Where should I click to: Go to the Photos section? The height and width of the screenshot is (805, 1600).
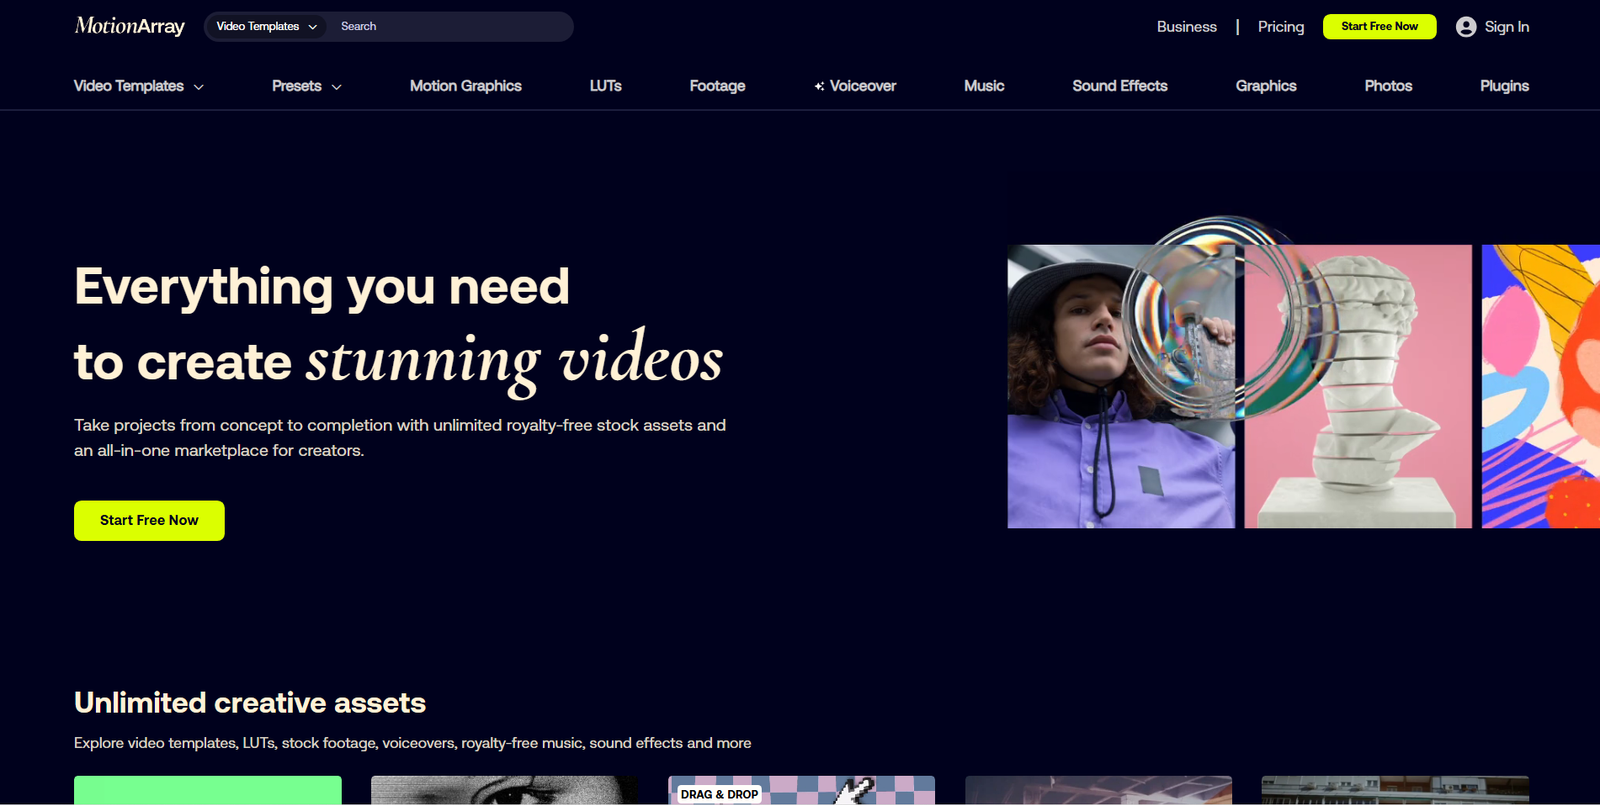tap(1387, 86)
